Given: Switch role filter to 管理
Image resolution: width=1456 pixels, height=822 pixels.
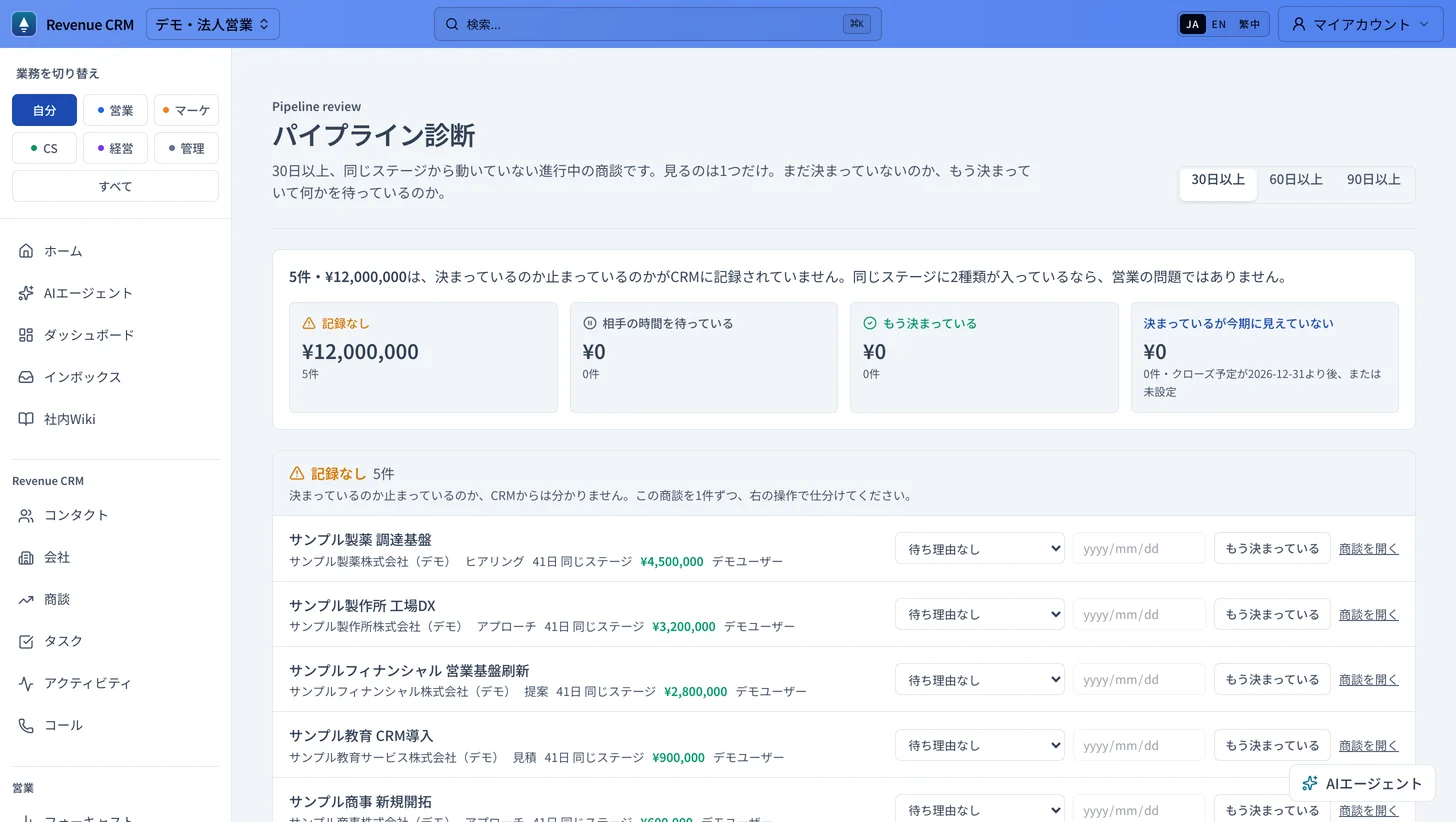Looking at the screenshot, I should [x=186, y=148].
